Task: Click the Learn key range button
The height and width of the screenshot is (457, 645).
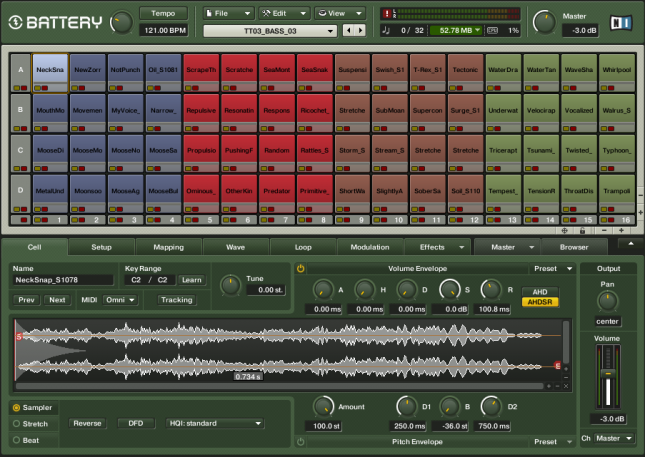Action: coord(192,281)
